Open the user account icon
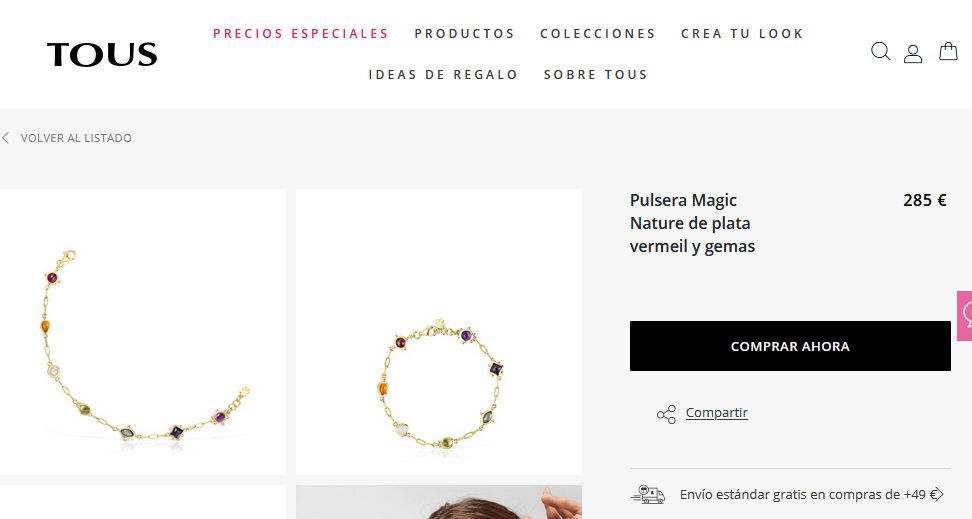972x519 pixels. (912, 54)
